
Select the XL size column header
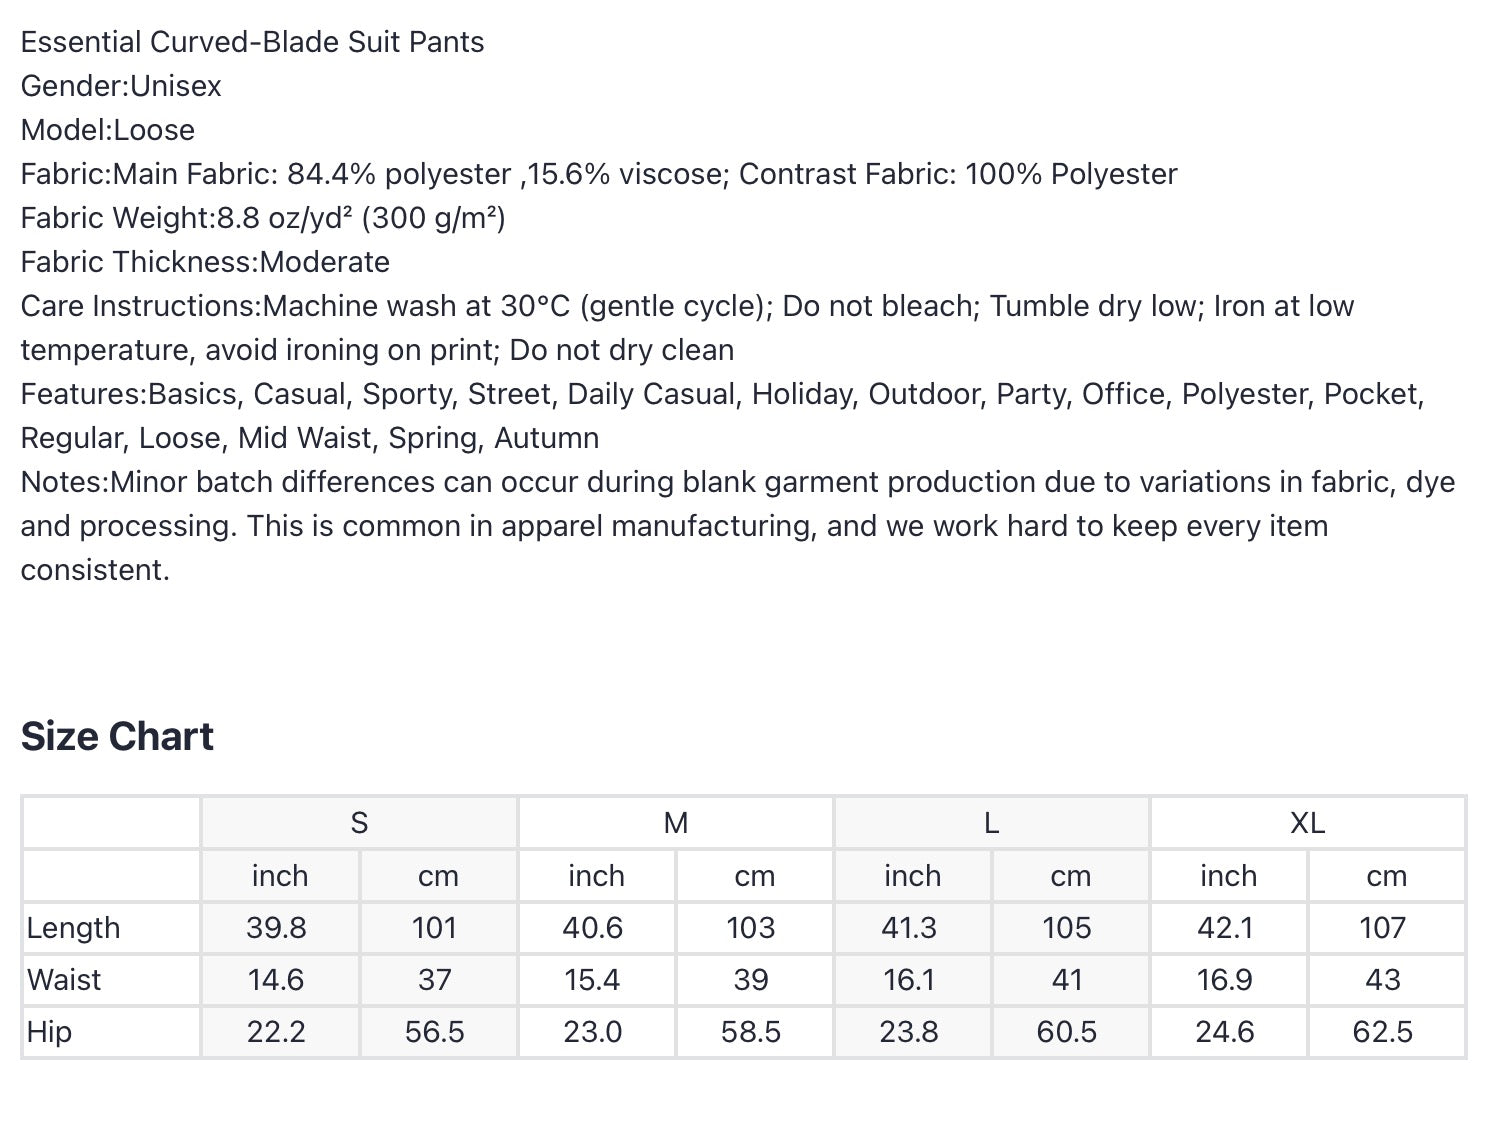pyautogui.click(x=1307, y=823)
